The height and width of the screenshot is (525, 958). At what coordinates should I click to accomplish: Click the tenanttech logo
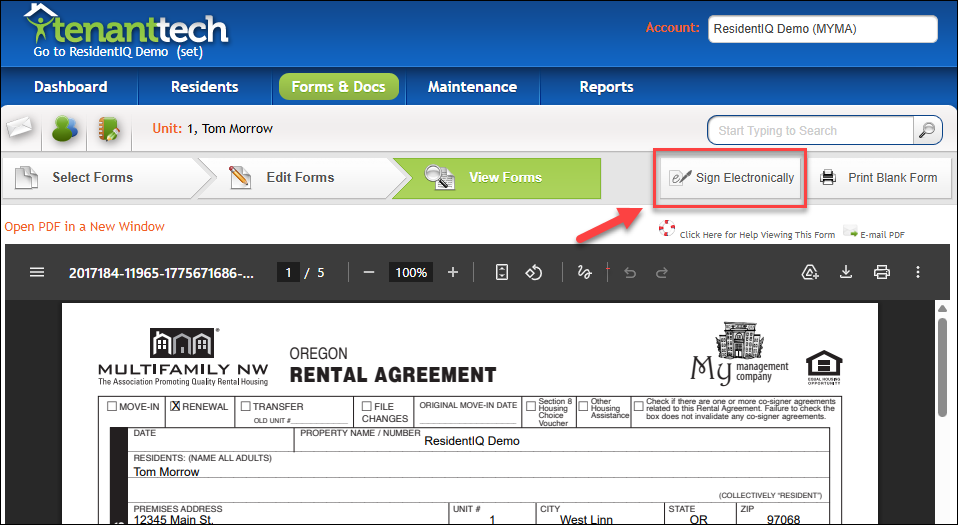[125, 25]
